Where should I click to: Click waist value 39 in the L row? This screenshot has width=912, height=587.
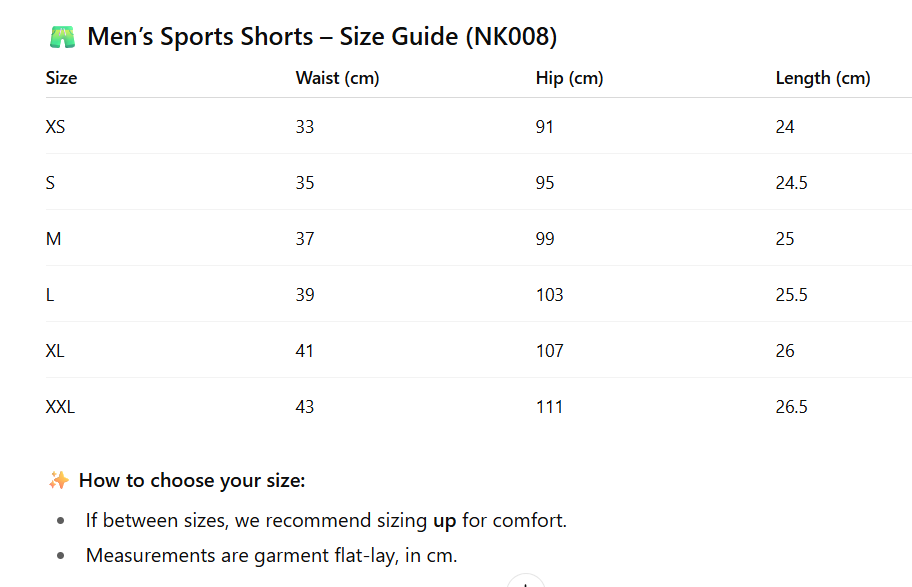point(305,295)
